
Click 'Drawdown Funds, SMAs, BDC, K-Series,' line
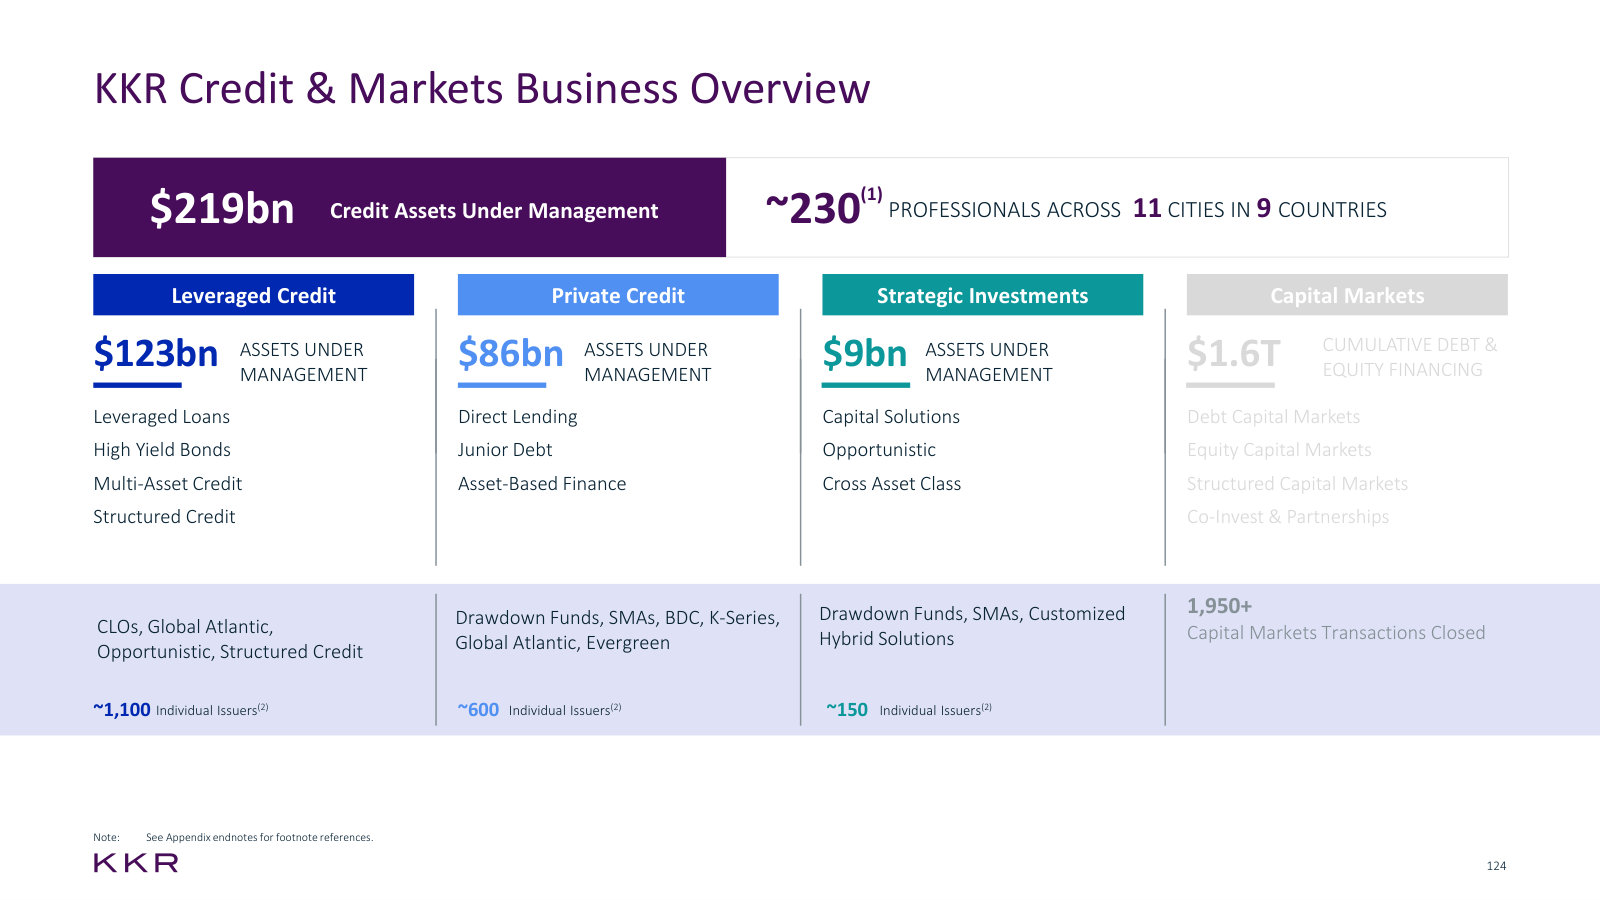pyautogui.click(x=617, y=618)
